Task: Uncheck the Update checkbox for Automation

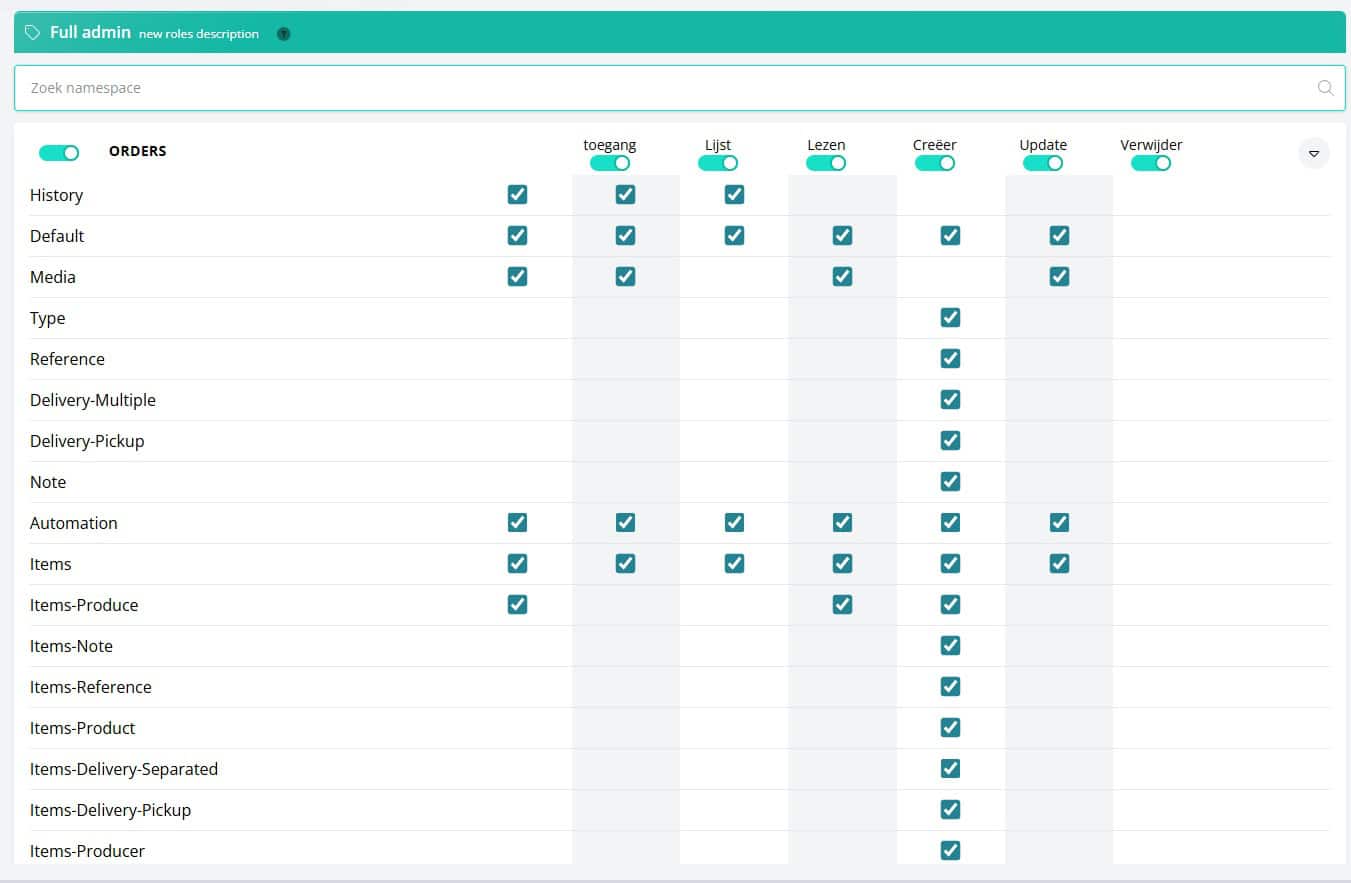Action: tap(1059, 522)
